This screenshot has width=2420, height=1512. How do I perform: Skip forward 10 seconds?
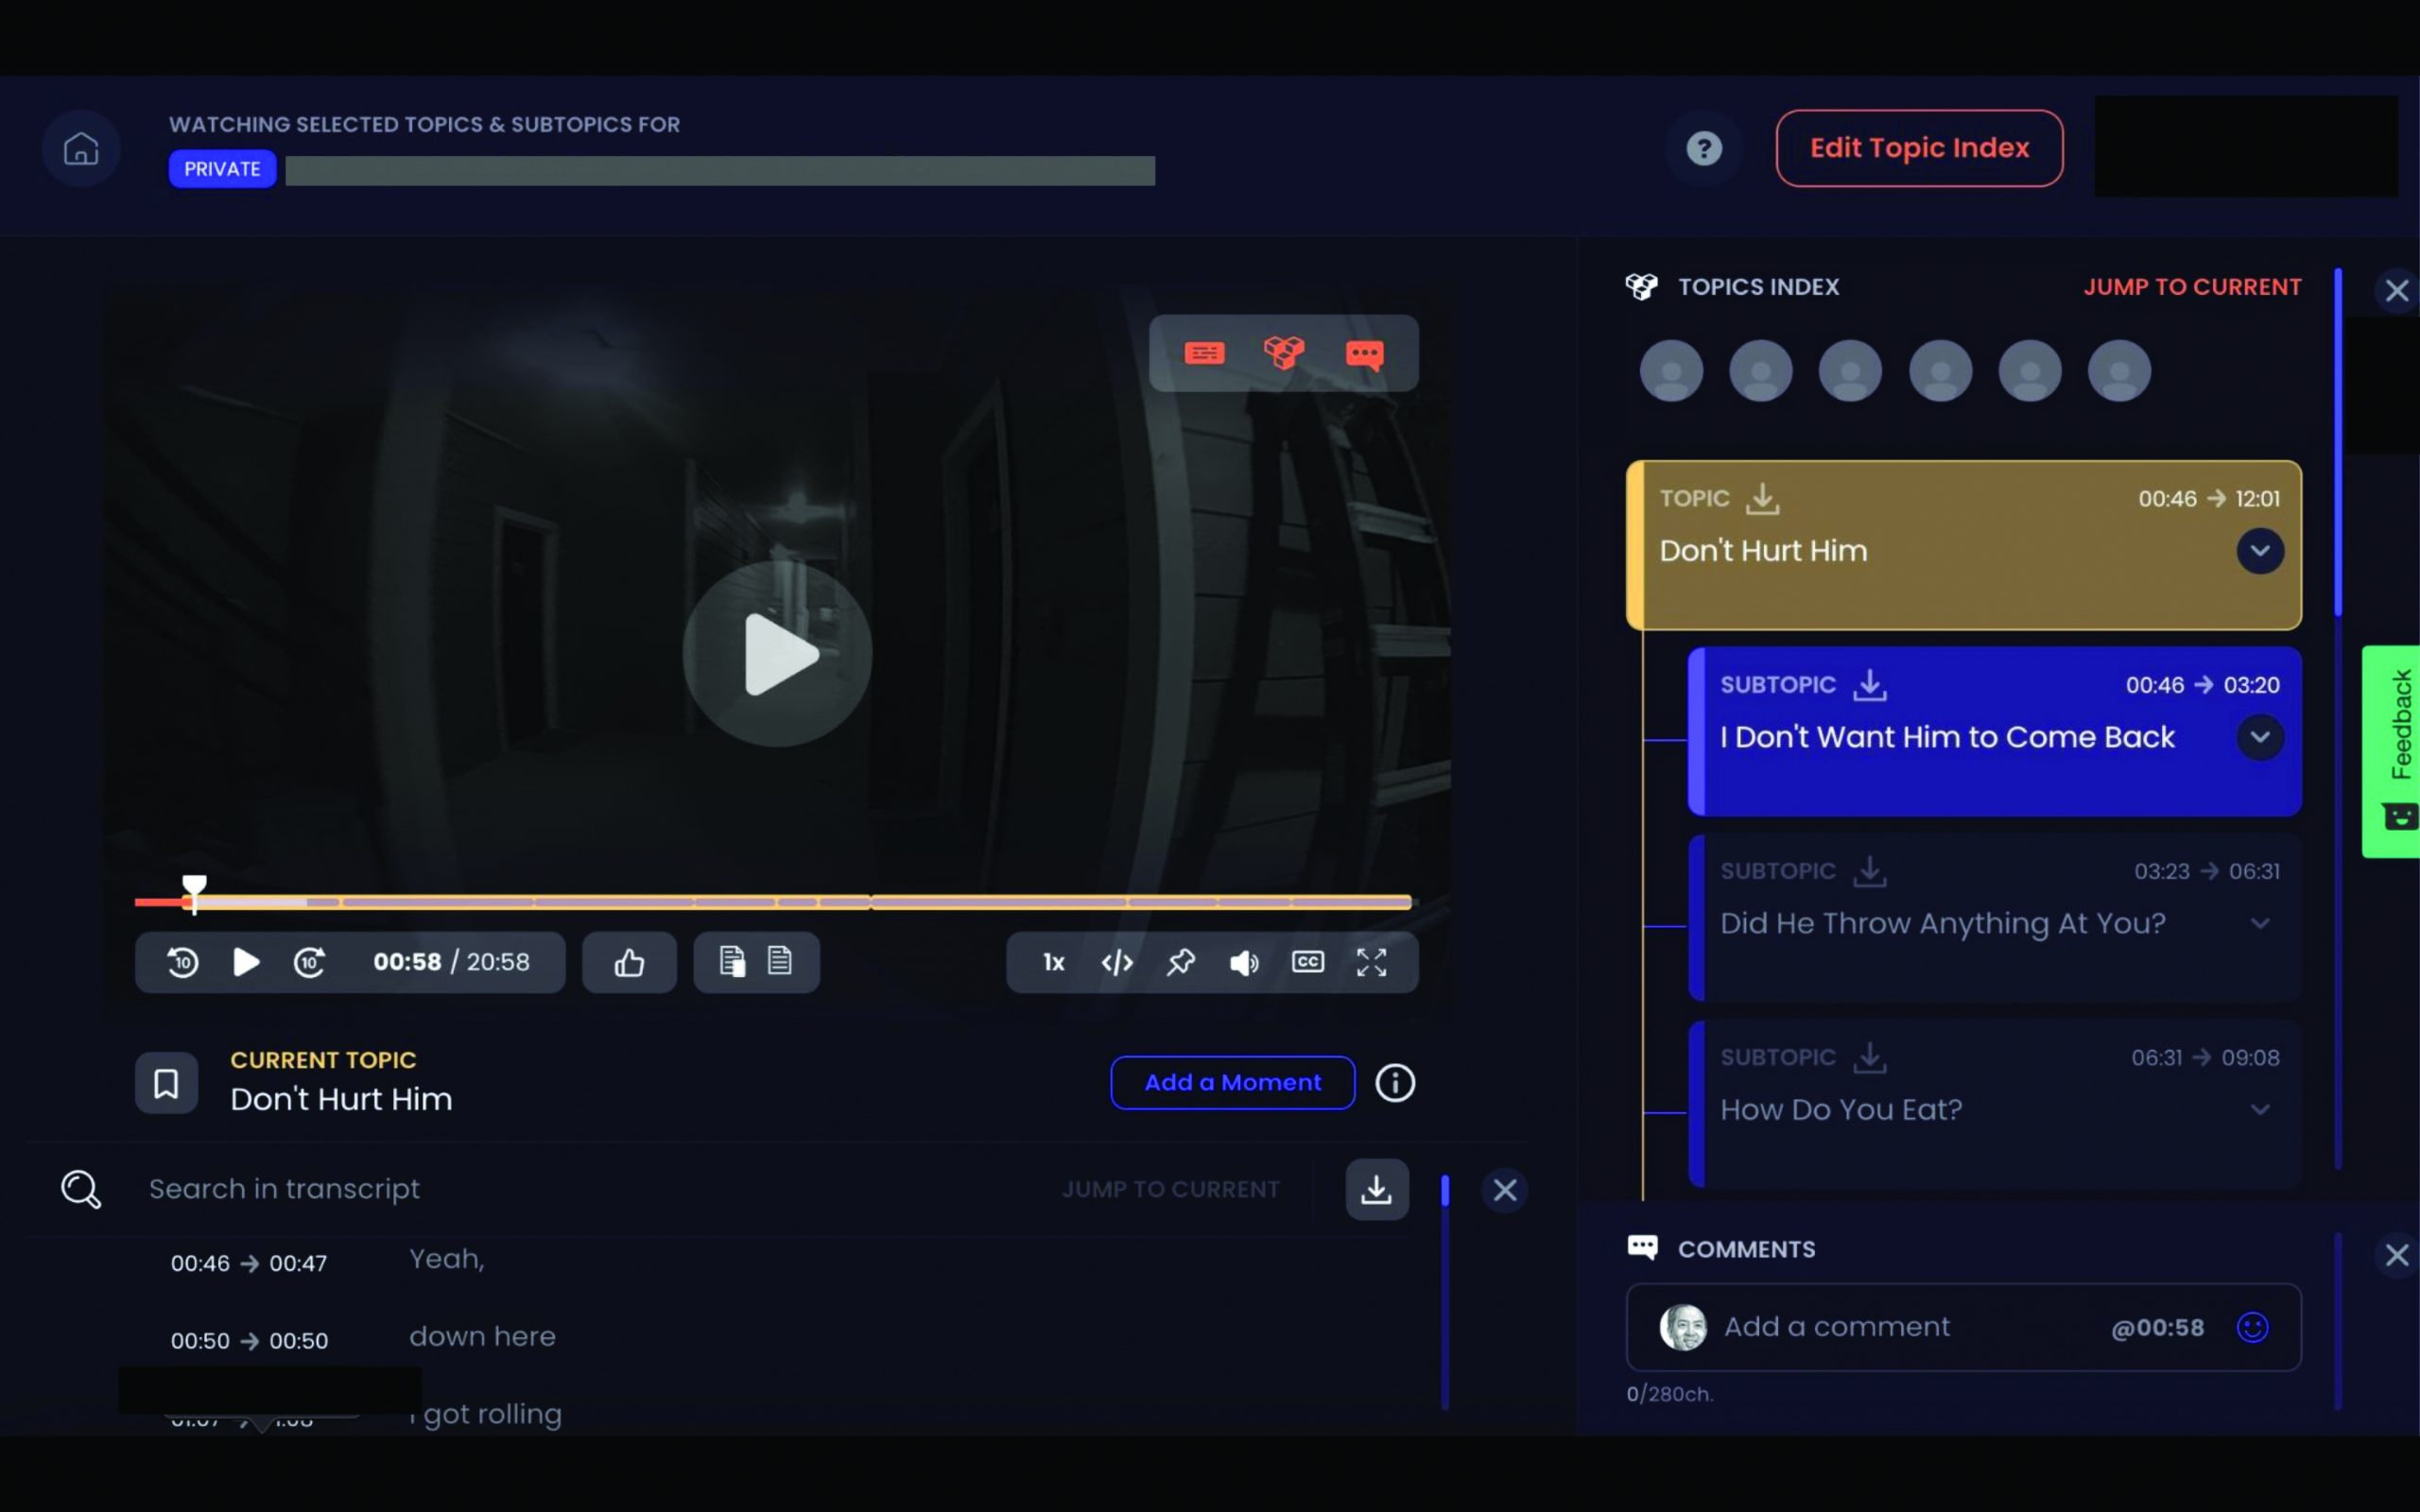click(x=309, y=962)
